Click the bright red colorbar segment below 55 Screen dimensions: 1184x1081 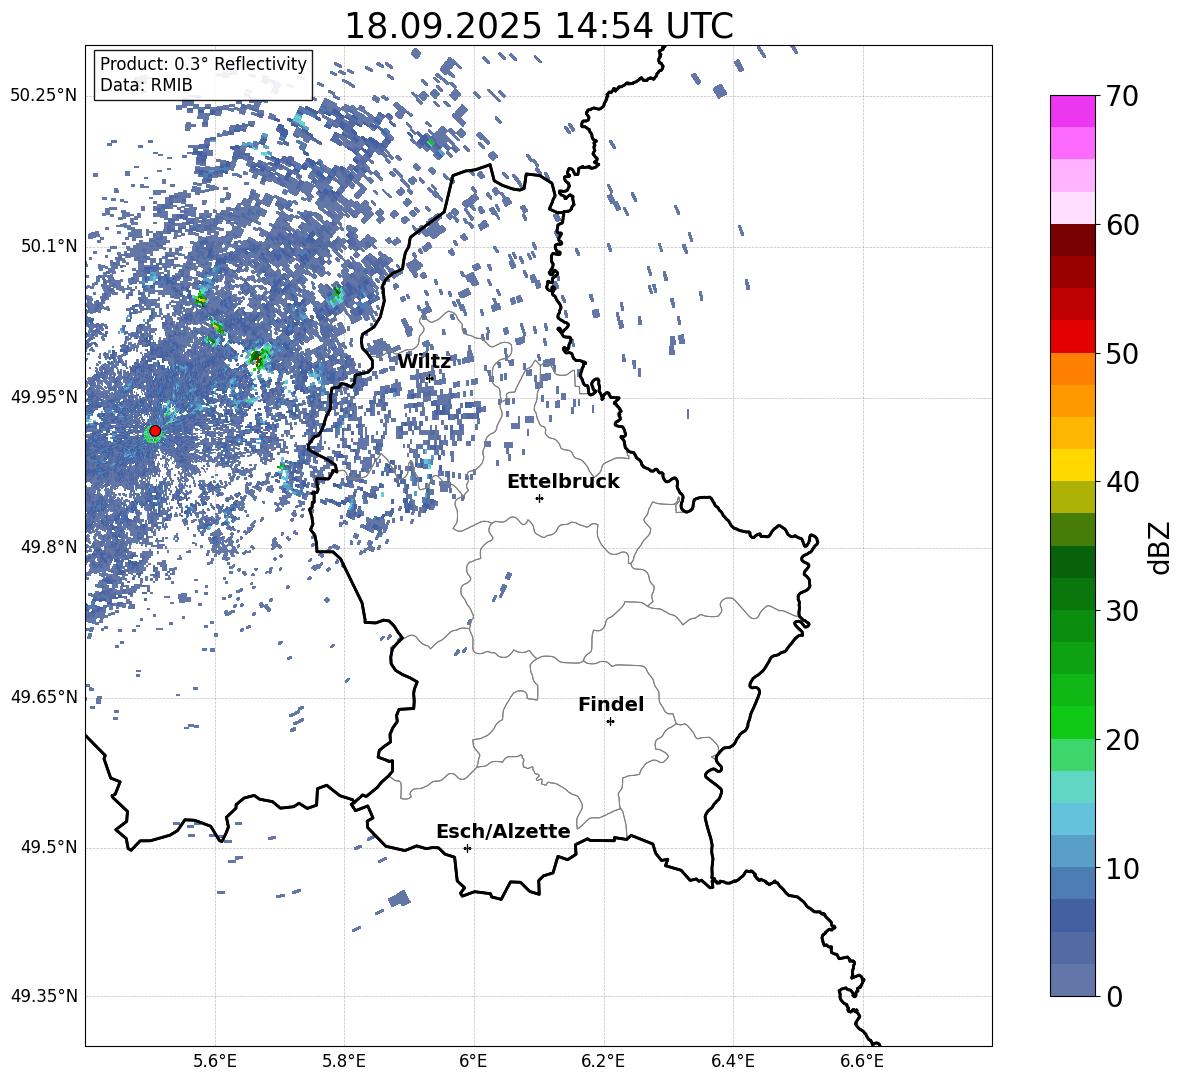pyautogui.click(x=1072, y=337)
